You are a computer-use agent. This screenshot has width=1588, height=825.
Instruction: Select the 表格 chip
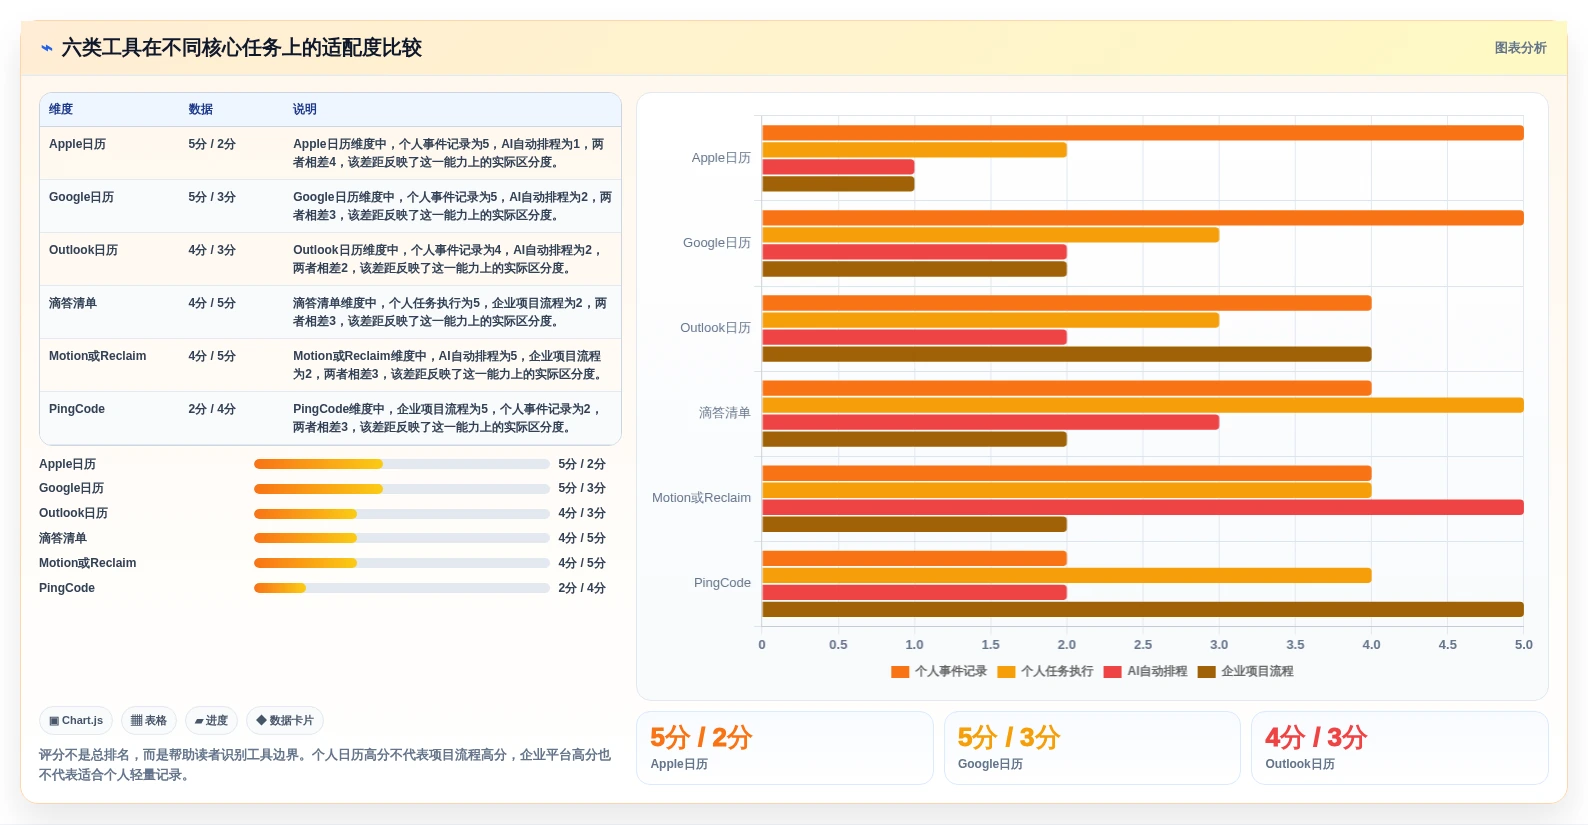(x=149, y=720)
